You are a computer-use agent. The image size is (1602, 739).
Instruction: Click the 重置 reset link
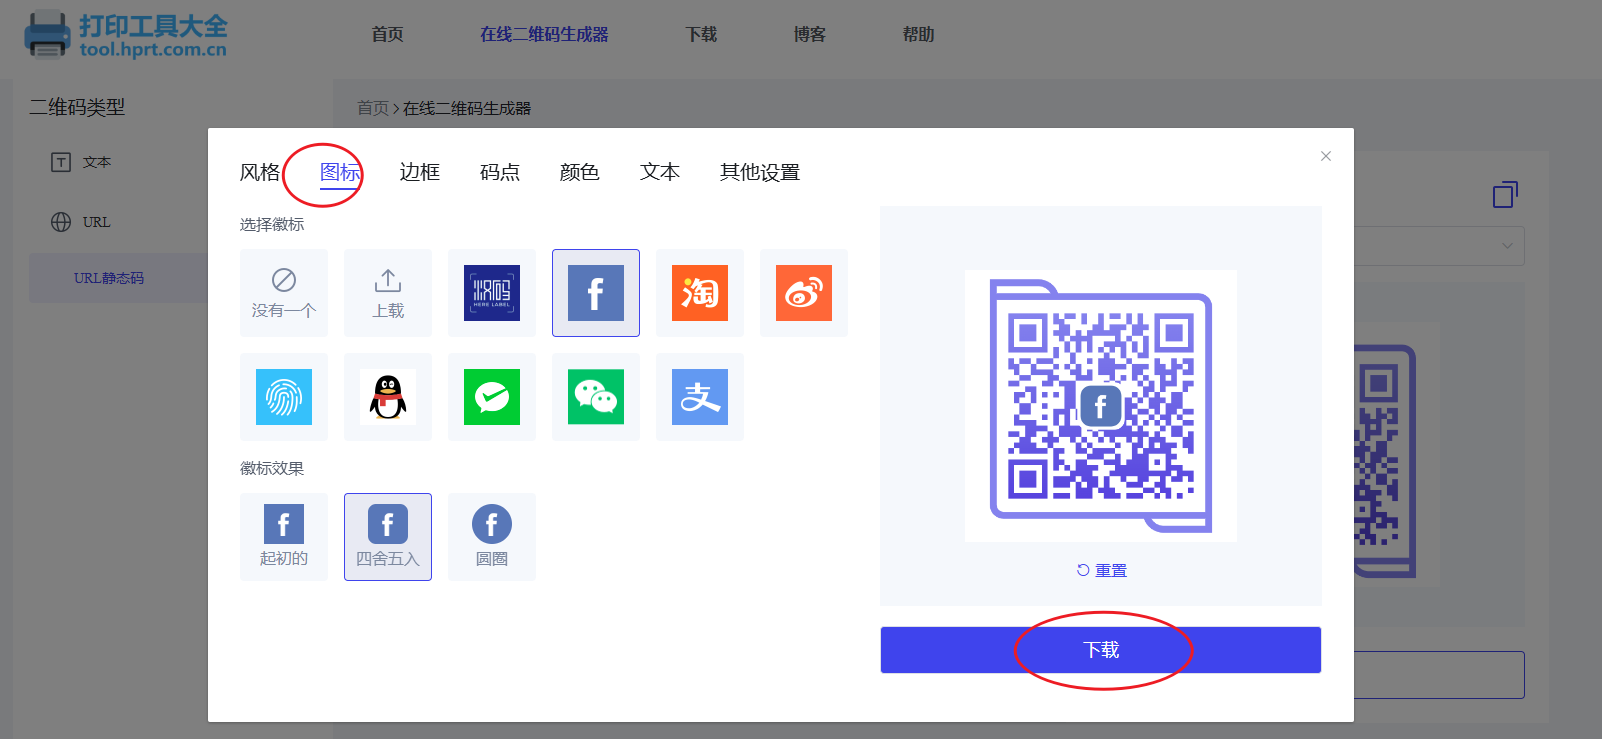(1102, 570)
